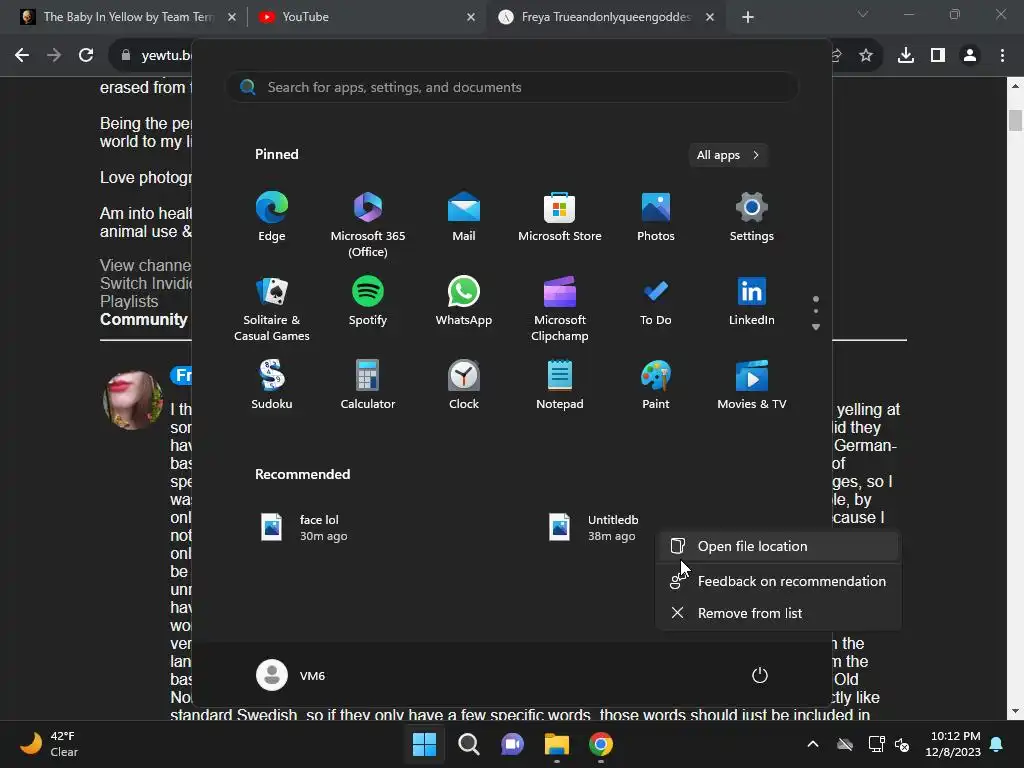Click the commenter's avatar on the page
1024x768 pixels.
pyautogui.click(x=133, y=400)
